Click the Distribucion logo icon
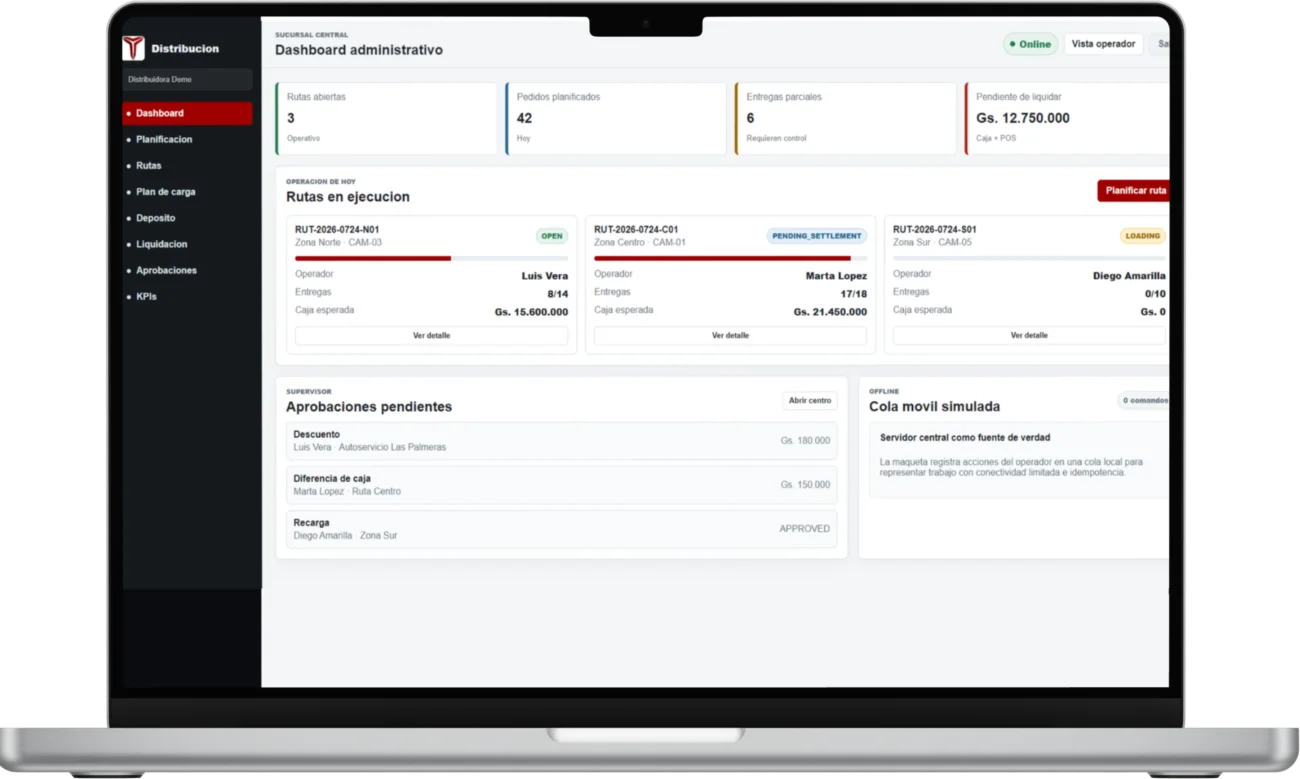 tap(133, 48)
